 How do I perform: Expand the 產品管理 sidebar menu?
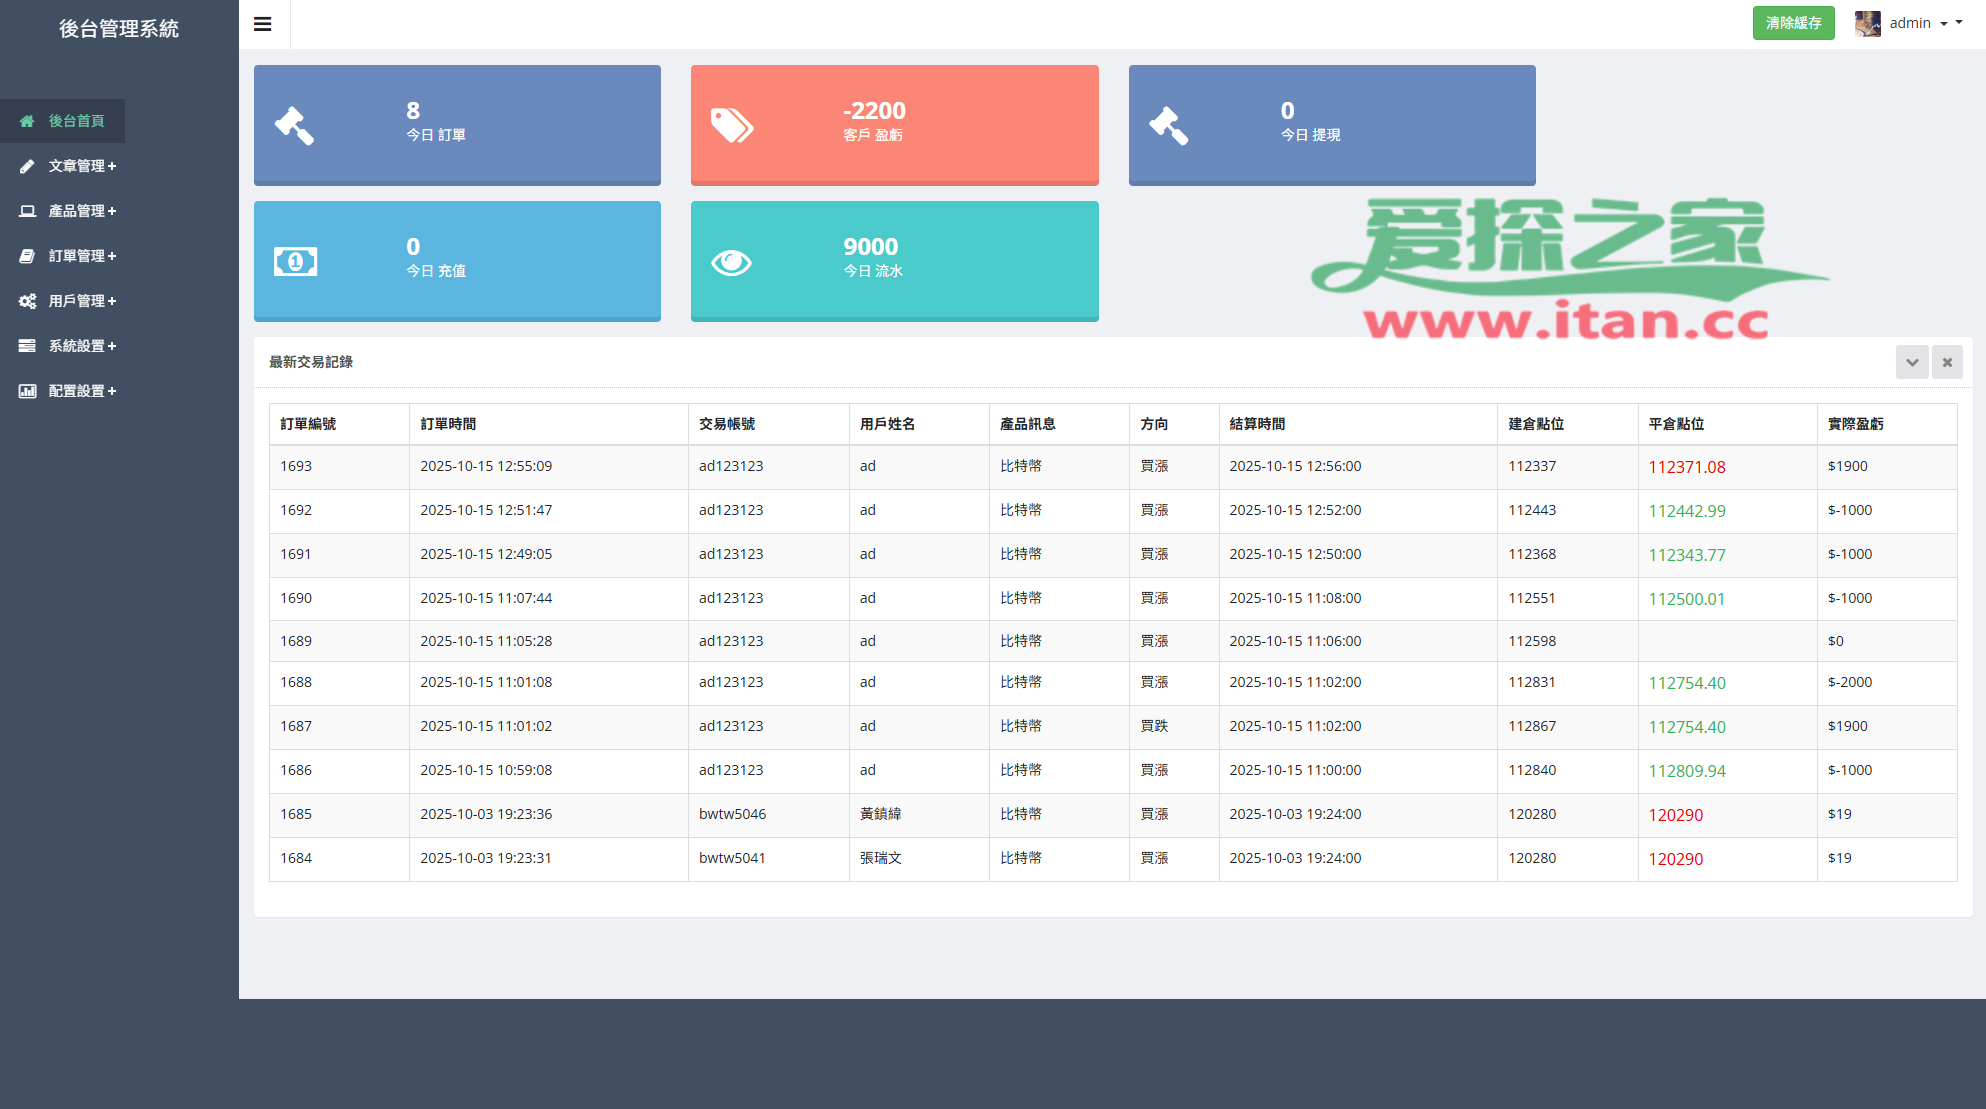82,211
